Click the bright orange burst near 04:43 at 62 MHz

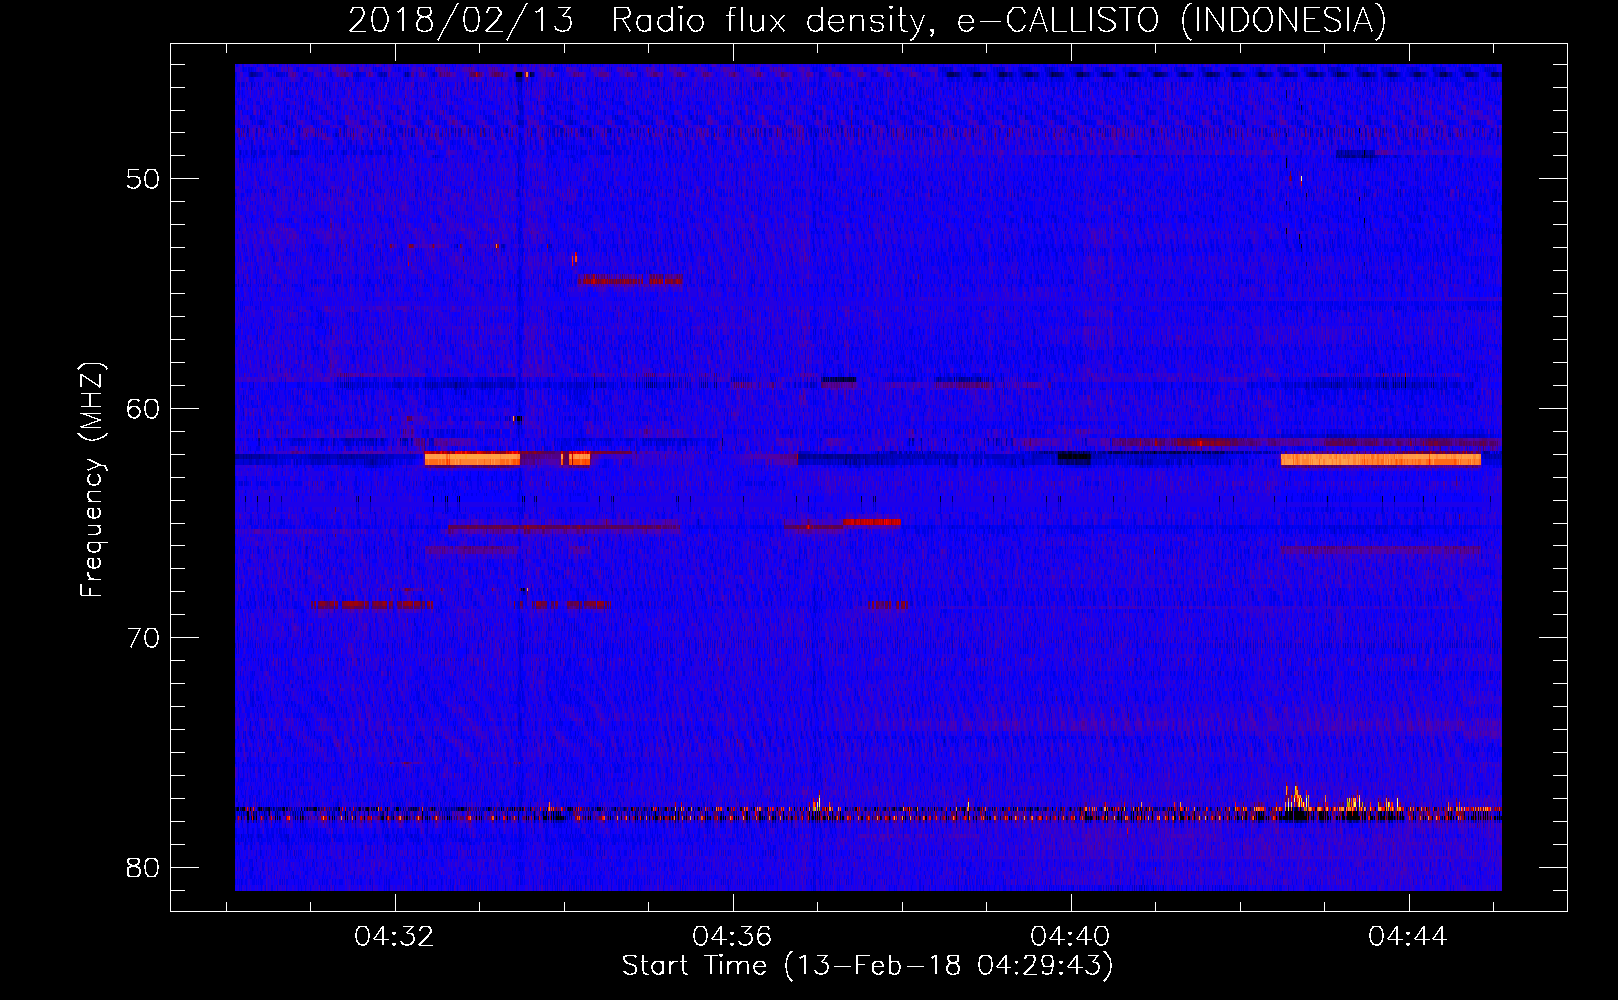point(1380,459)
